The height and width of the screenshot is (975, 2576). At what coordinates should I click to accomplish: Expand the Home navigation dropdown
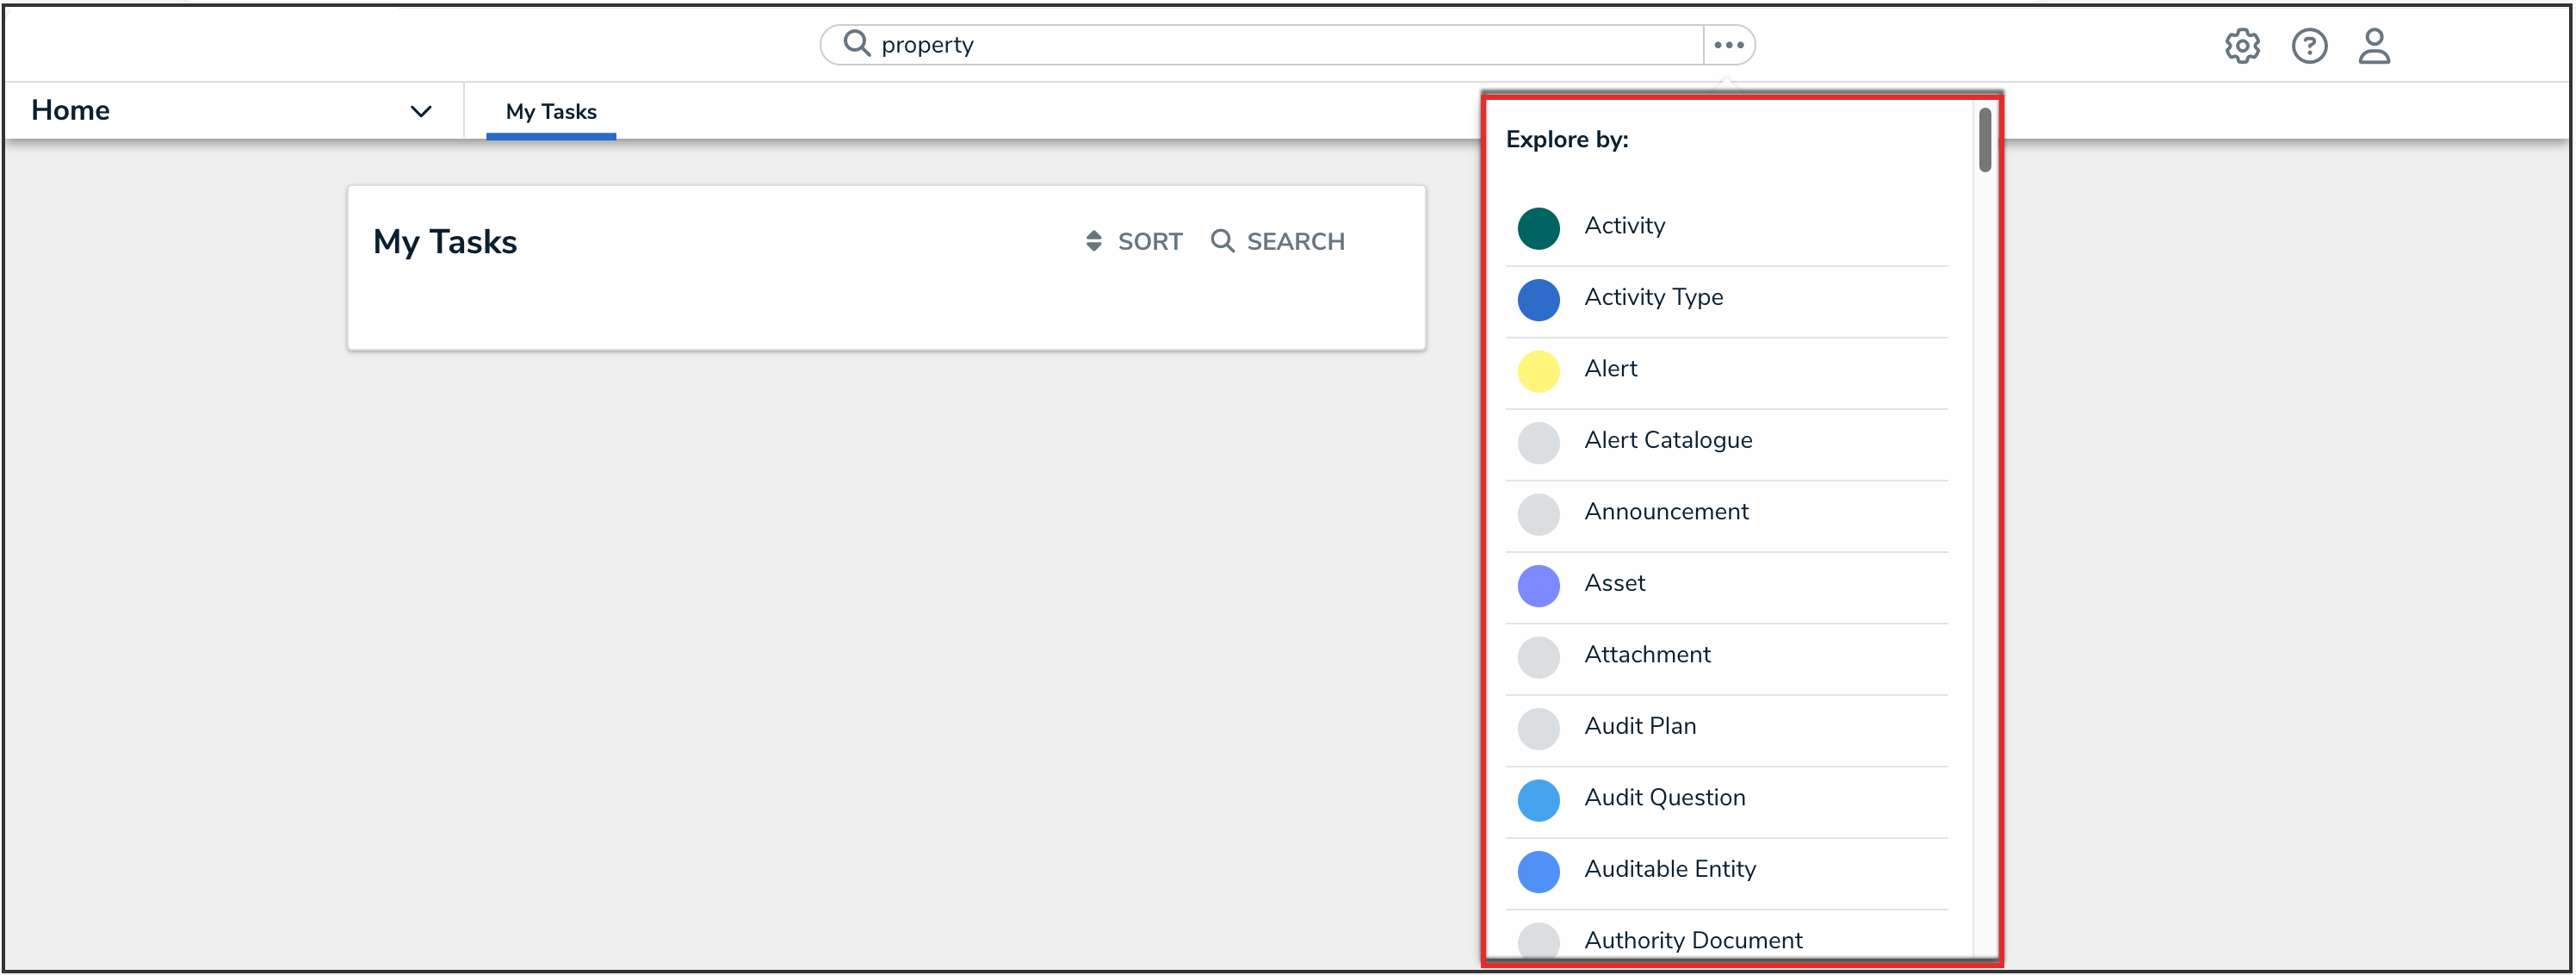[x=421, y=111]
